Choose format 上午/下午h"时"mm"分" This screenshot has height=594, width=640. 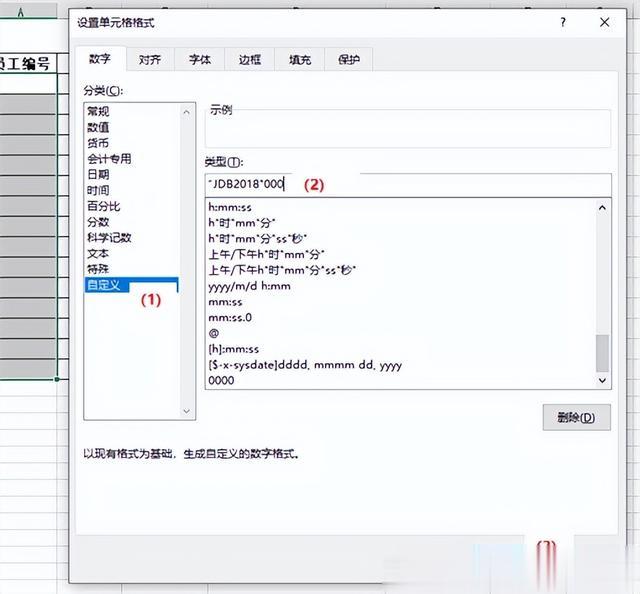pyautogui.click(x=267, y=254)
